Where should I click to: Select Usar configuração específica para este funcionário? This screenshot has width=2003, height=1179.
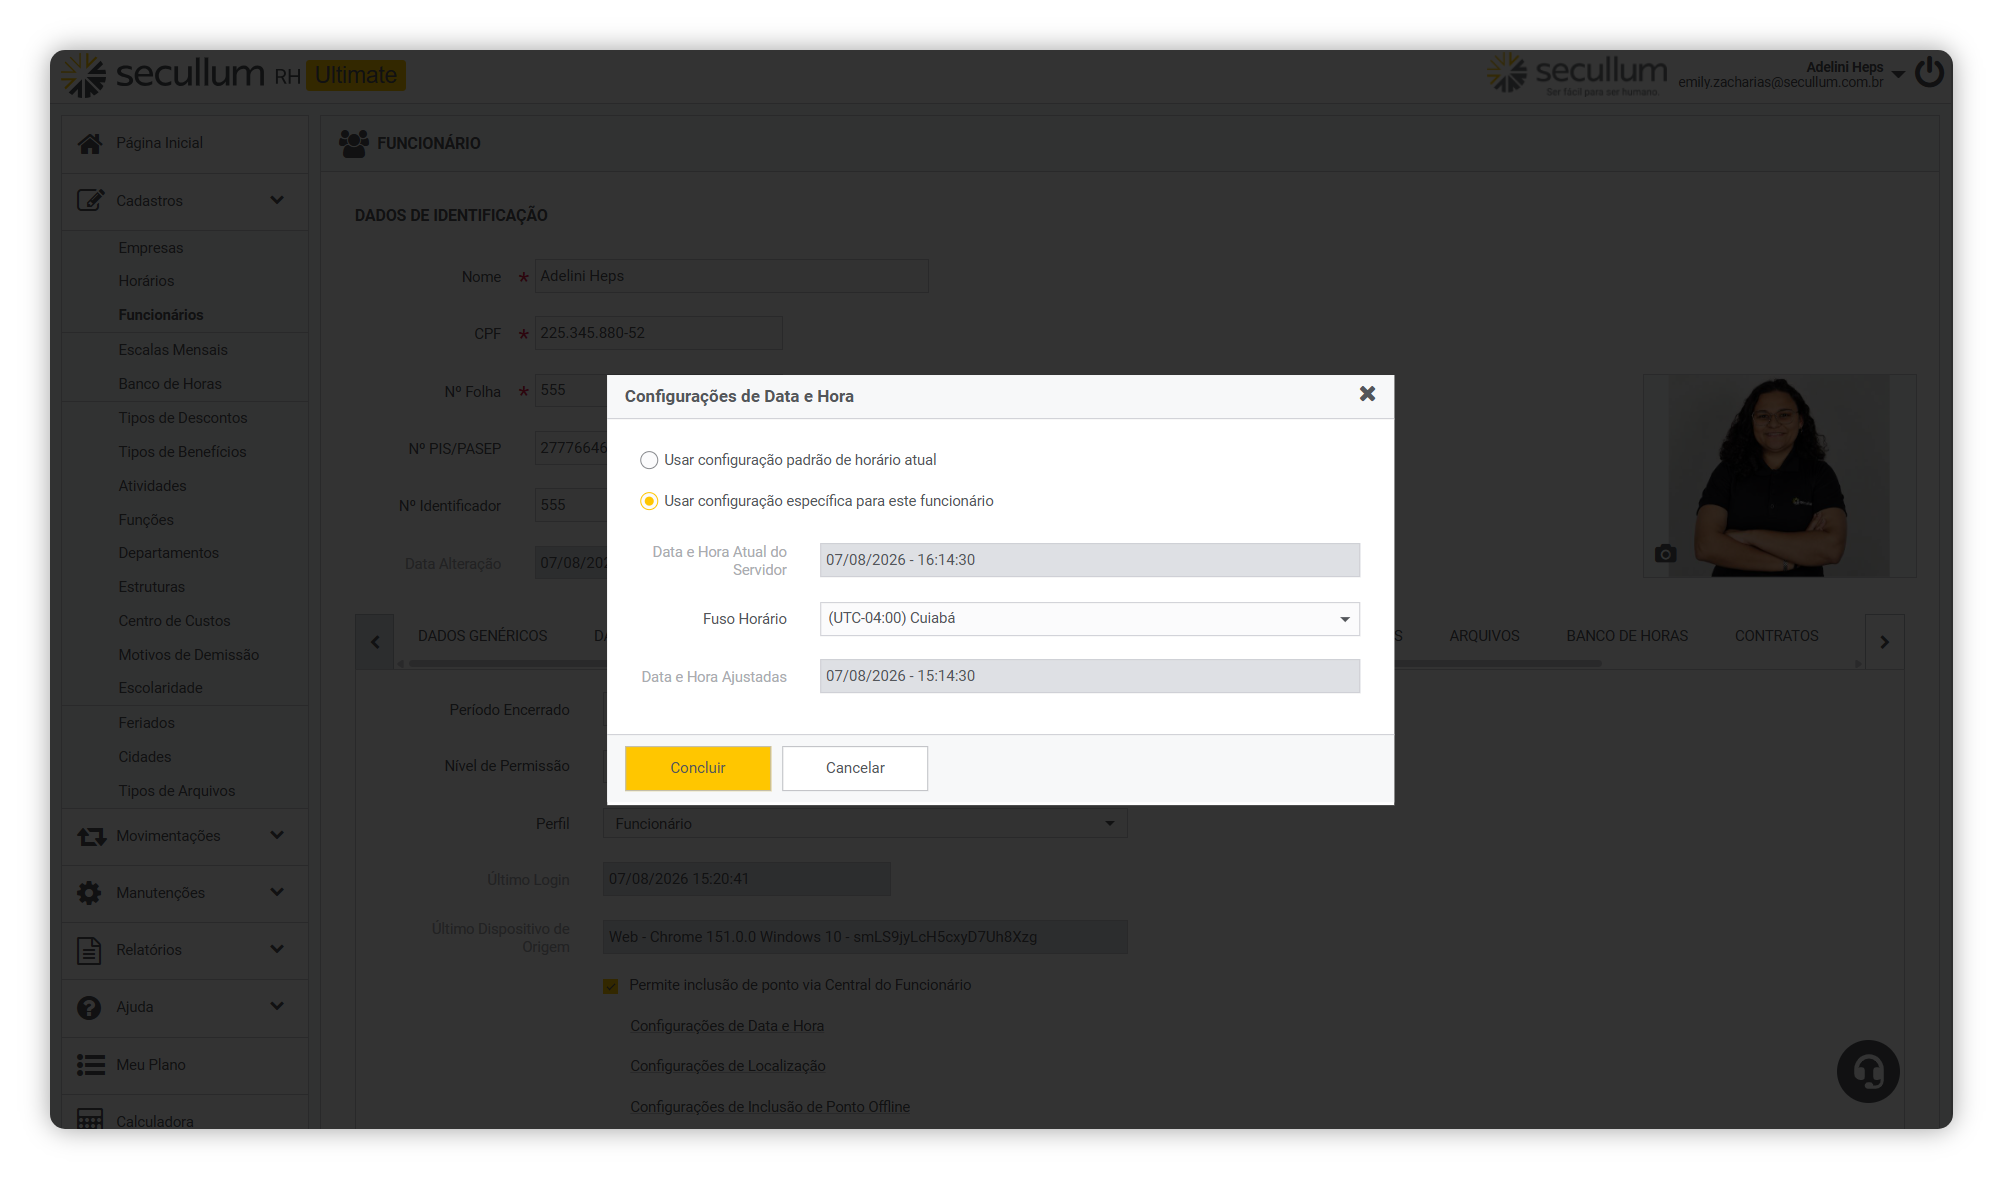(649, 501)
